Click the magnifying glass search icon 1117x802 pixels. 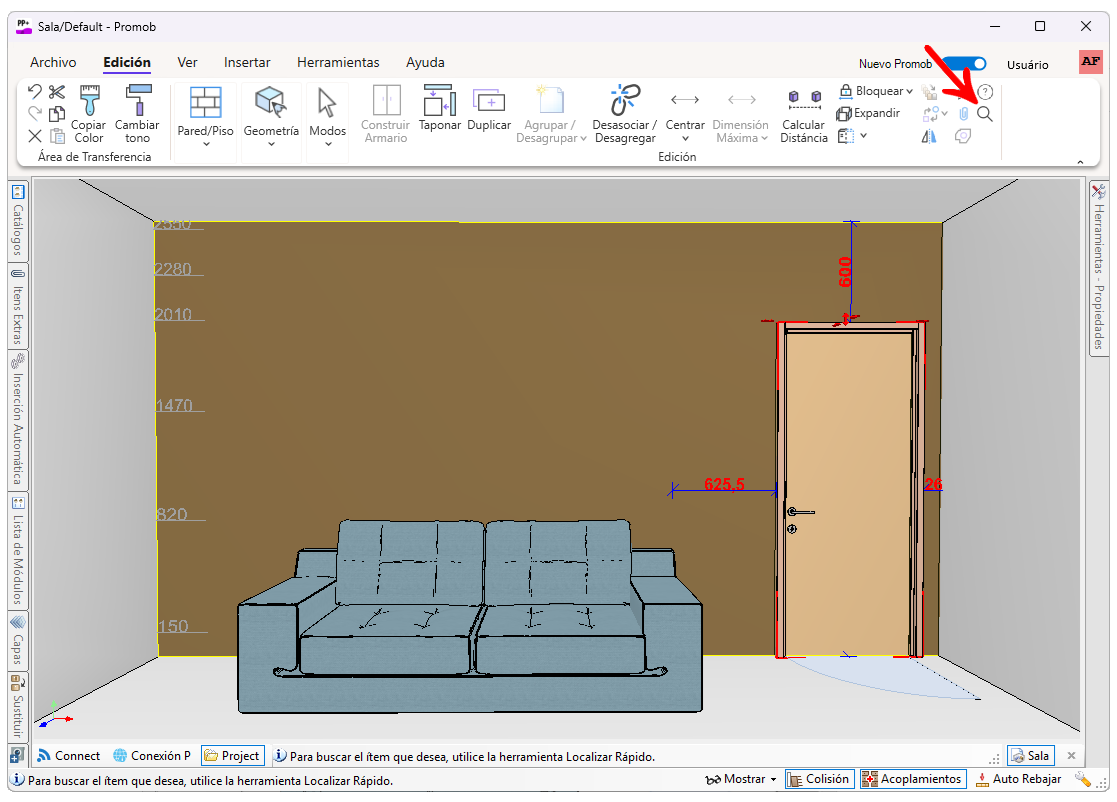coord(985,114)
